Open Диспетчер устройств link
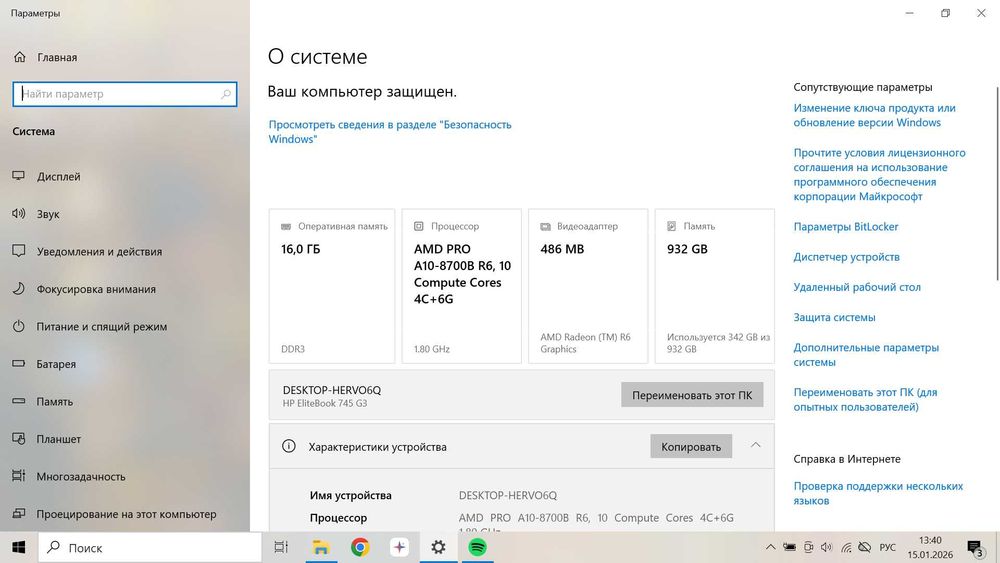The image size is (1000, 563). (846, 257)
